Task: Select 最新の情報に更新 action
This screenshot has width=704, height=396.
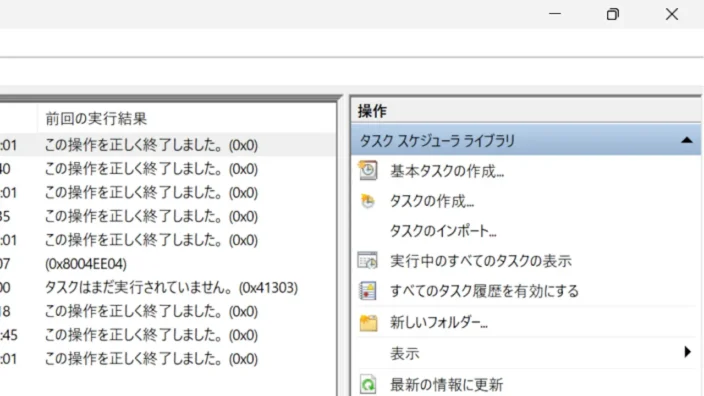Action: click(x=446, y=385)
